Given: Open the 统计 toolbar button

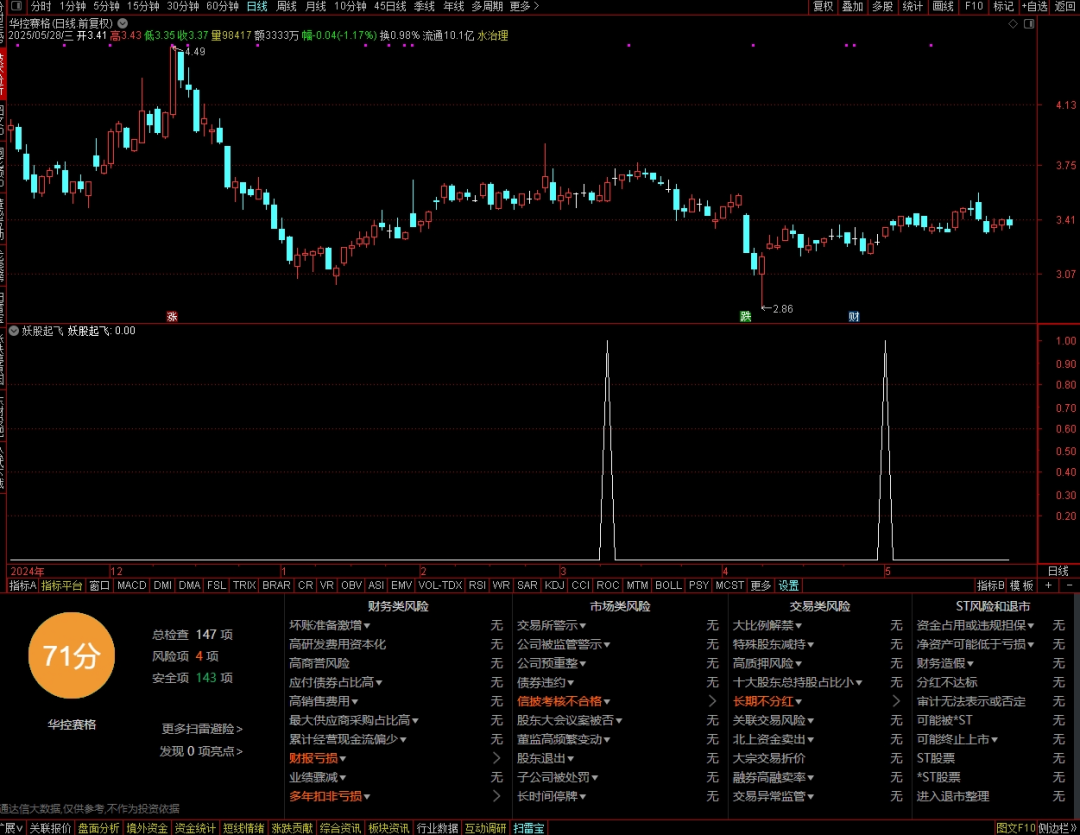Looking at the screenshot, I should point(913,6).
